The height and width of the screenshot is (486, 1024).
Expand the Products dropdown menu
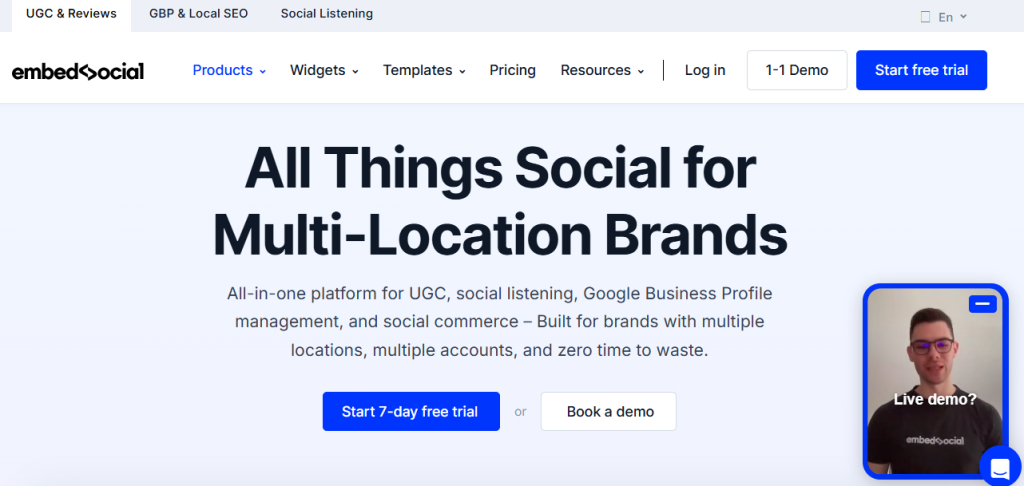pyautogui.click(x=229, y=70)
